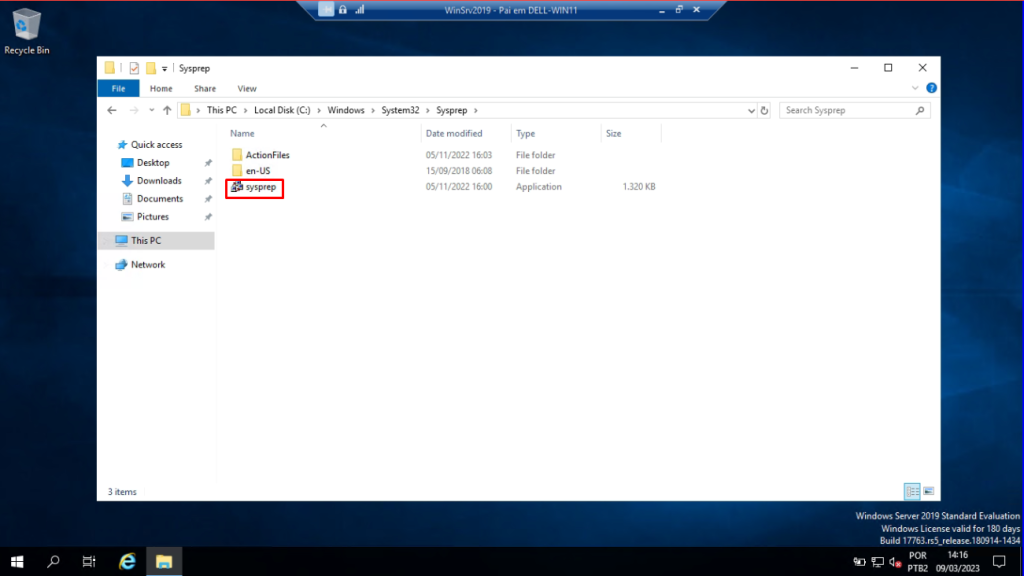
Task: Open the address bar history dropdown
Action: pyautogui.click(x=750, y=110)
